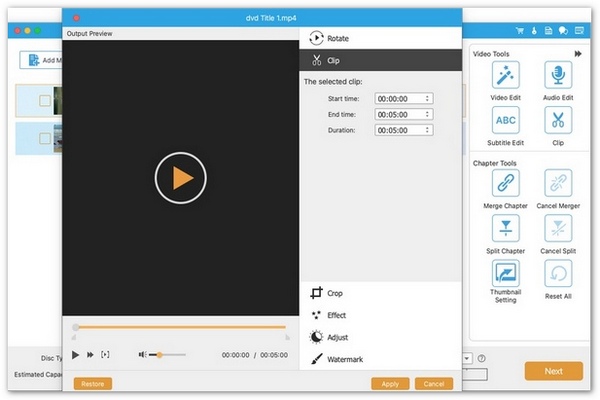The image size is (600, 400).
Task: Click the Cancel button
Action: pyautogui.click(x=434, y=384)
